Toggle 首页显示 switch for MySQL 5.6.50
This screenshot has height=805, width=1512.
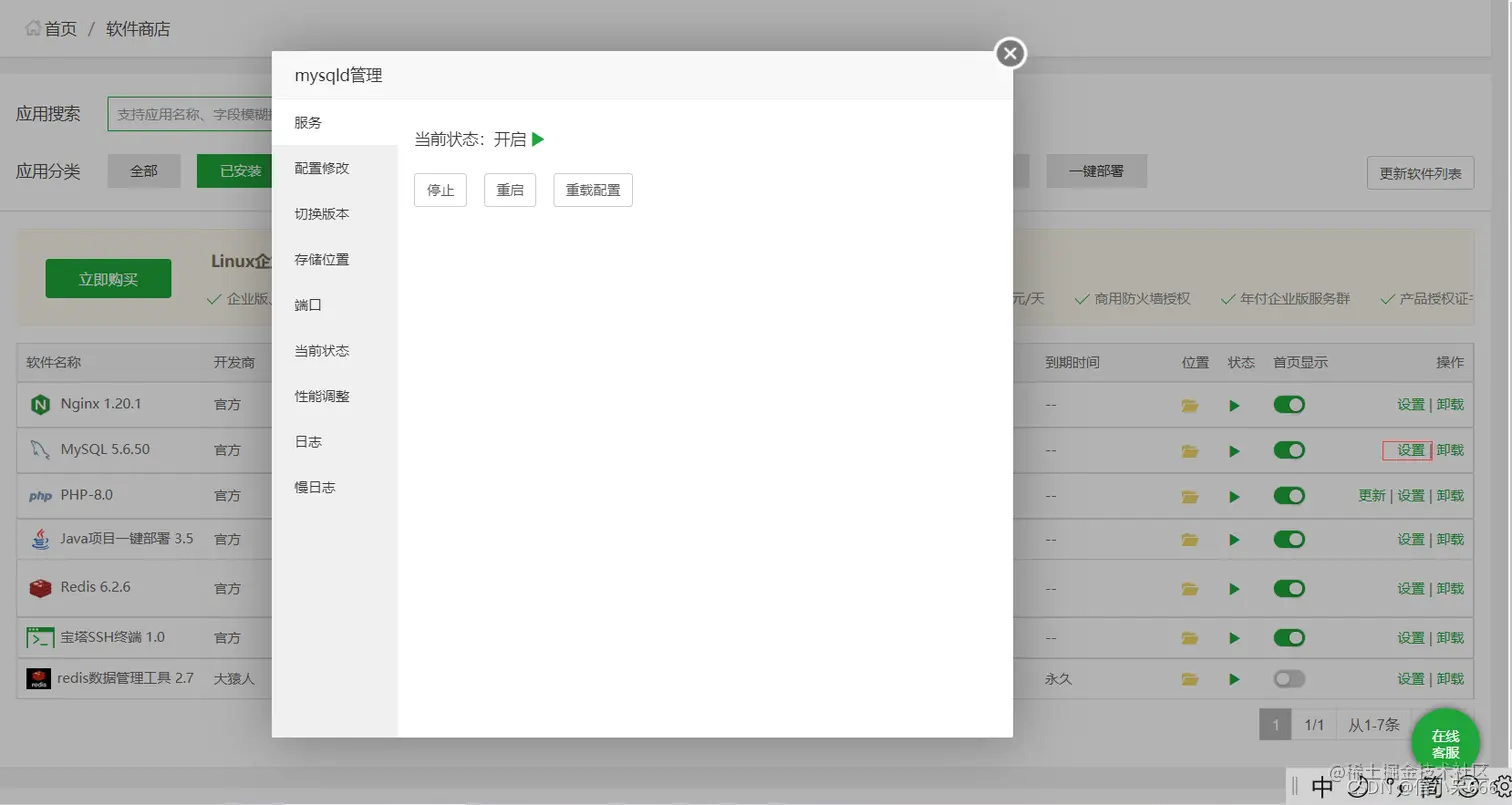tap(1289, 450)
